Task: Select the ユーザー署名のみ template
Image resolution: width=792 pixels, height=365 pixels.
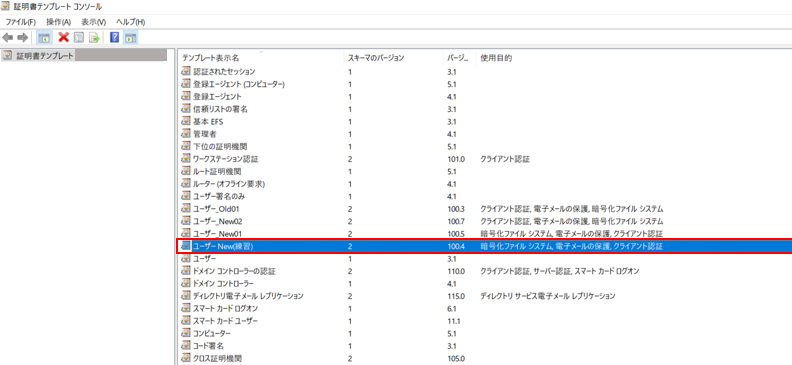Action: [x=220, y=196]
